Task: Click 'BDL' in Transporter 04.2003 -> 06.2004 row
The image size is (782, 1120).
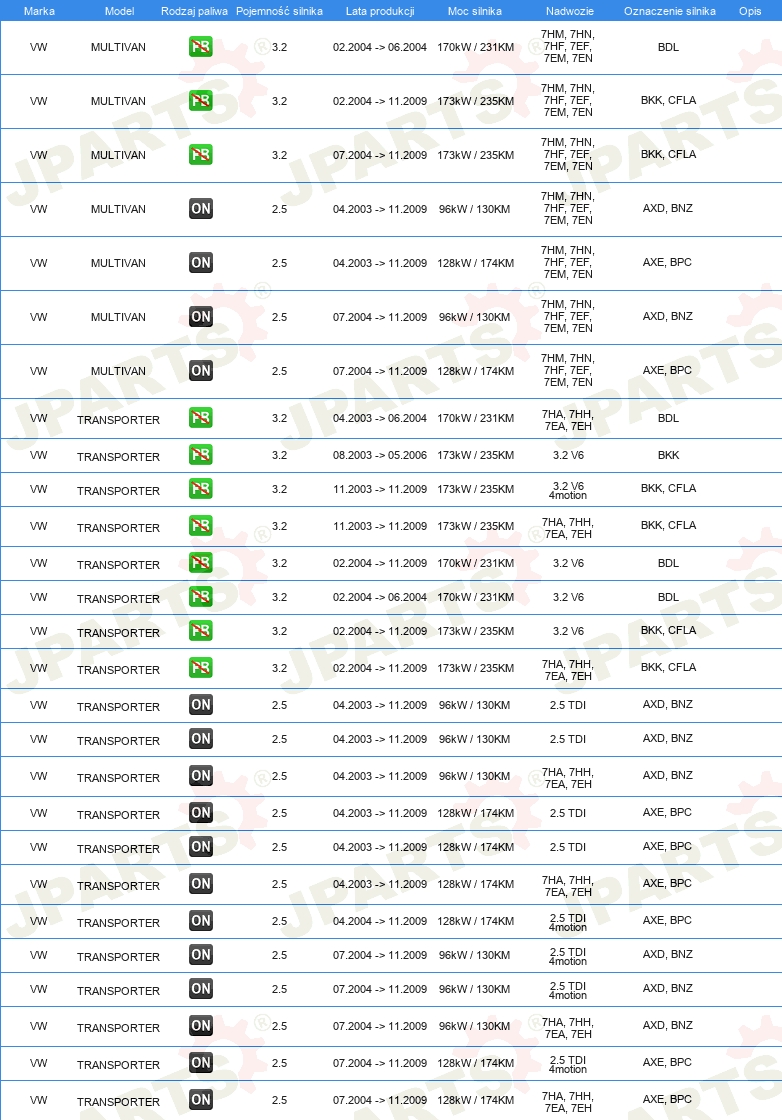Action: 668,418
